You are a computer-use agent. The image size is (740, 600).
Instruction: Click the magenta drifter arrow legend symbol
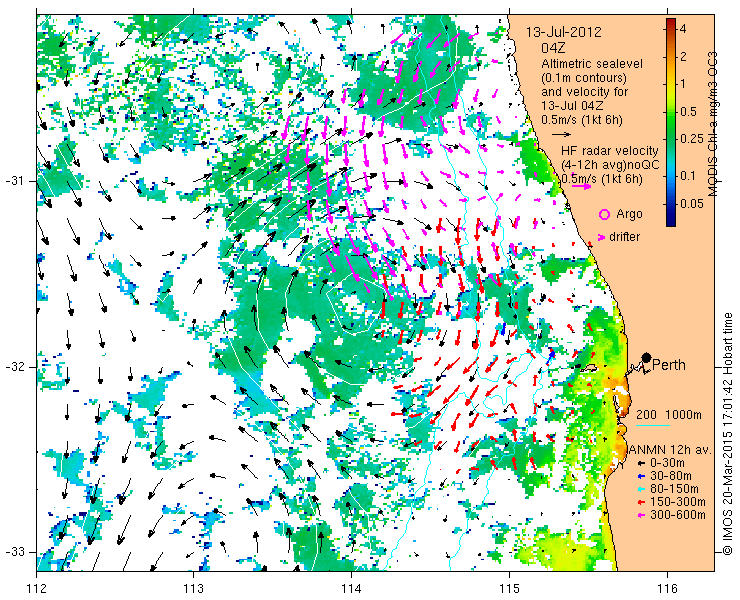pos(601,237)
